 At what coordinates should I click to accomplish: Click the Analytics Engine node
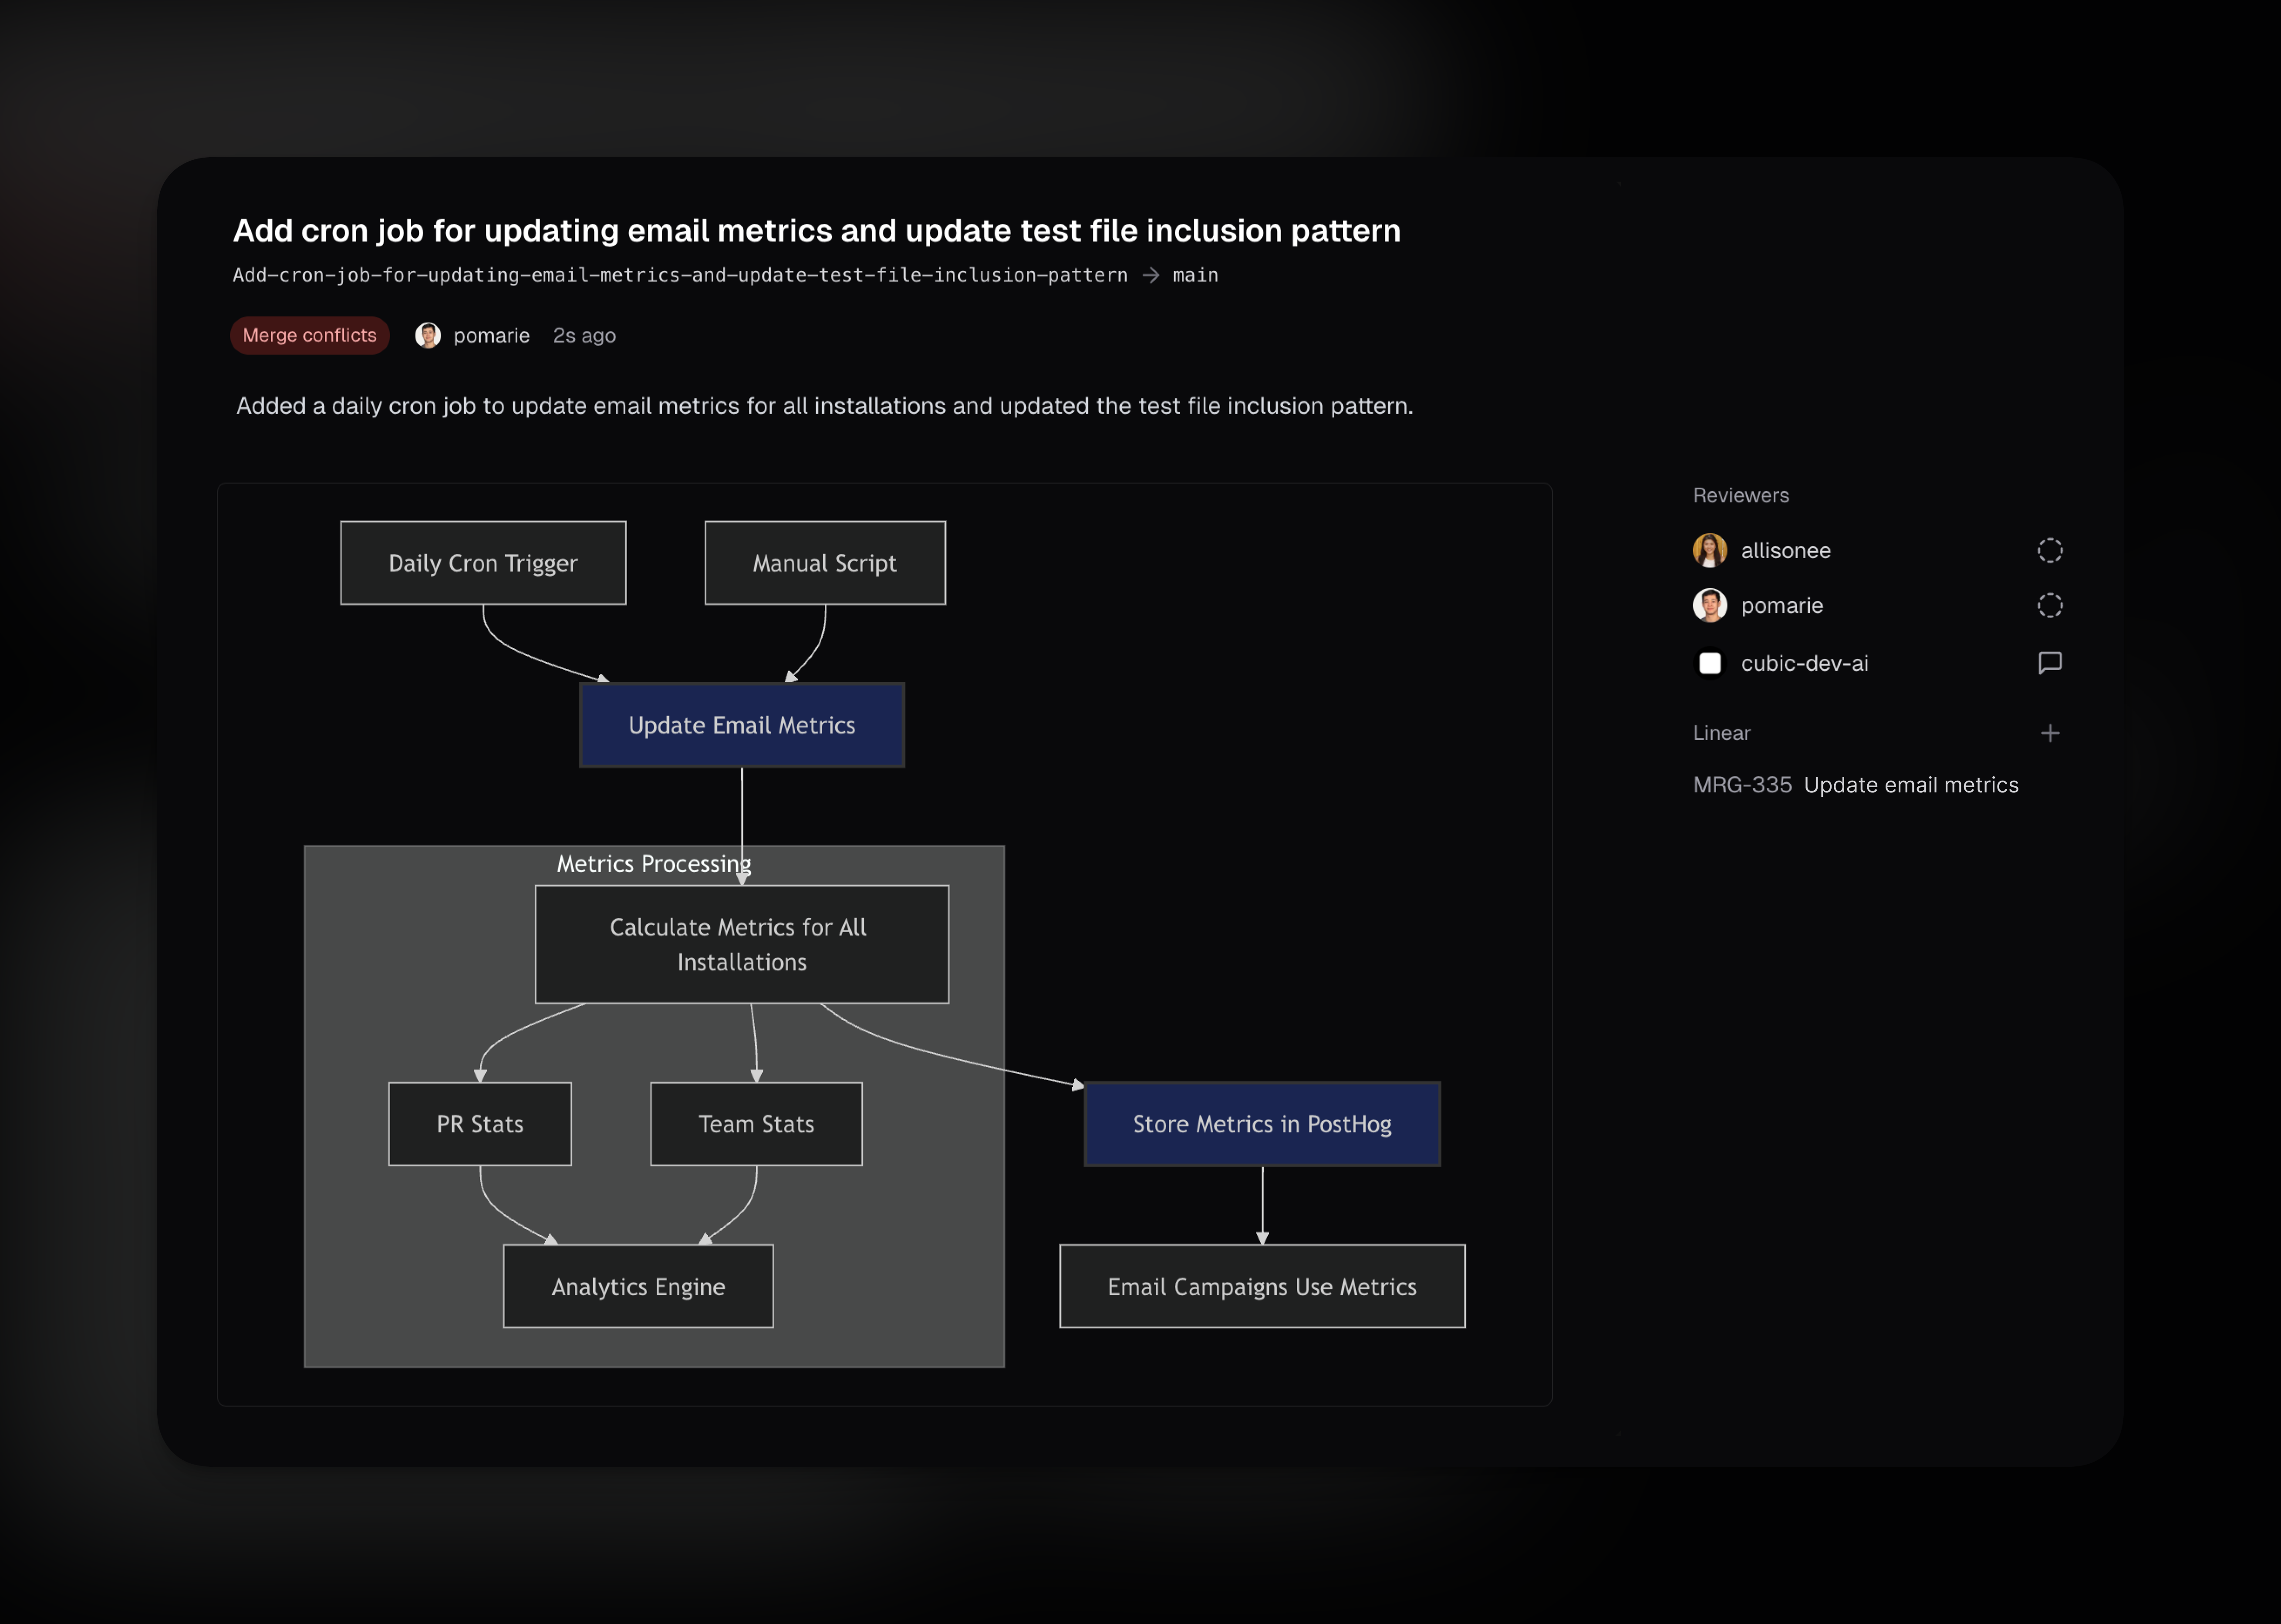[x=638, y=1286]
